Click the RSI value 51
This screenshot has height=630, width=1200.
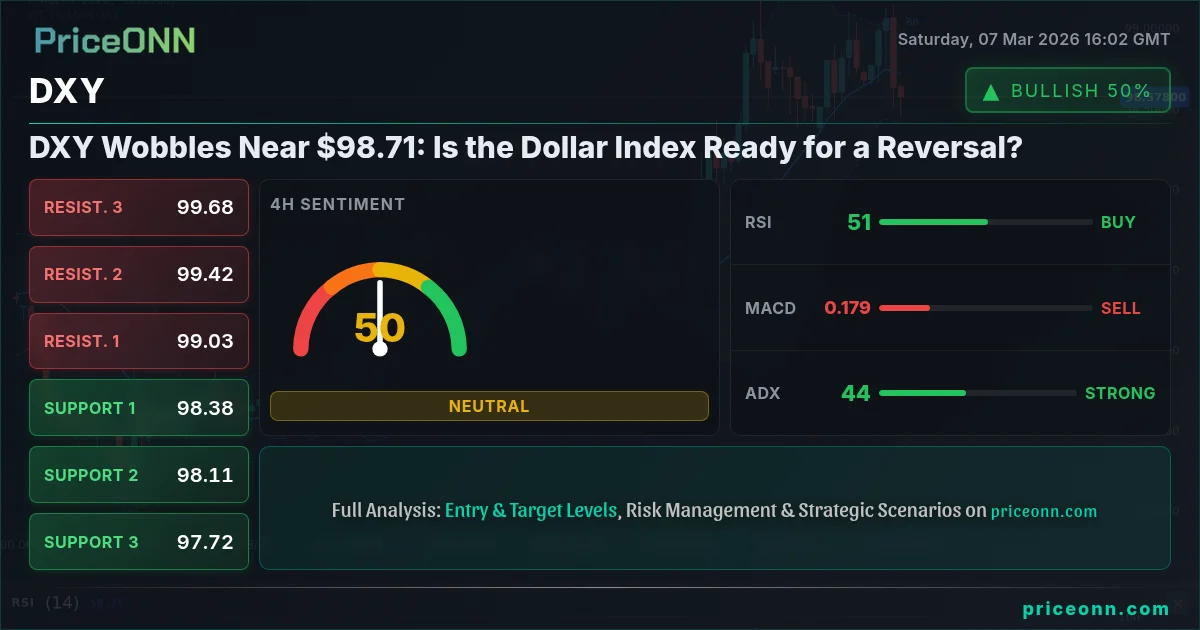[x=859, y=222]
